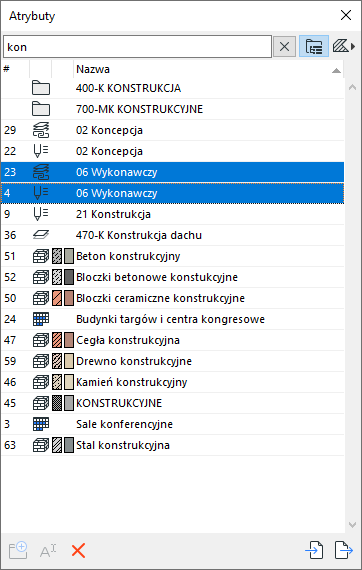The width and height of the screenshot is (362, 570).
Task: Select the 'Sale konferencyjne' name text
Action: tap(124, 424)
